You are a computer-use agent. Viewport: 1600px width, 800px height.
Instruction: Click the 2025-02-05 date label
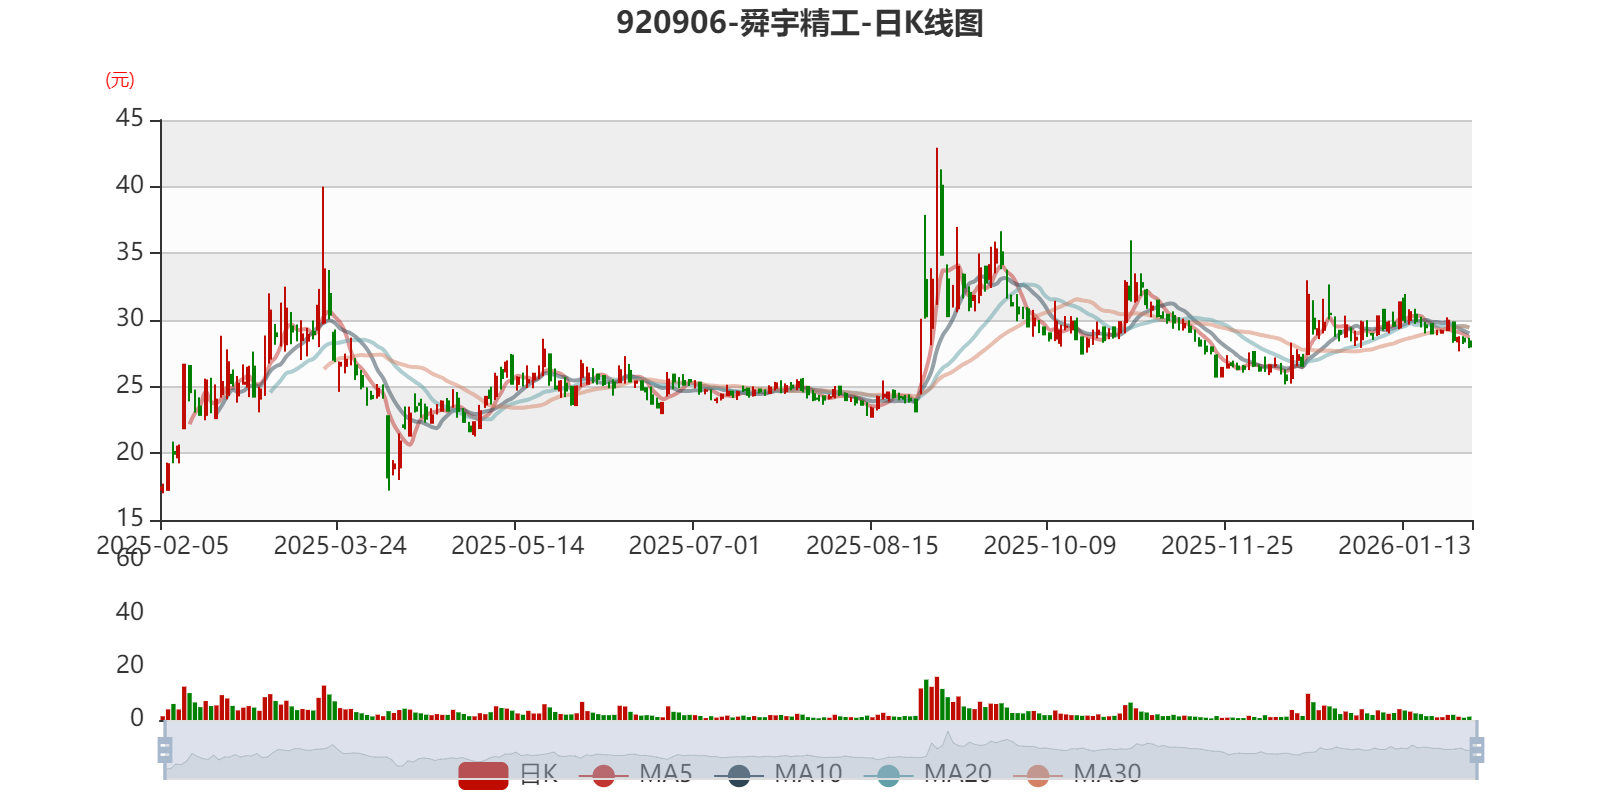tap(163, 546)
